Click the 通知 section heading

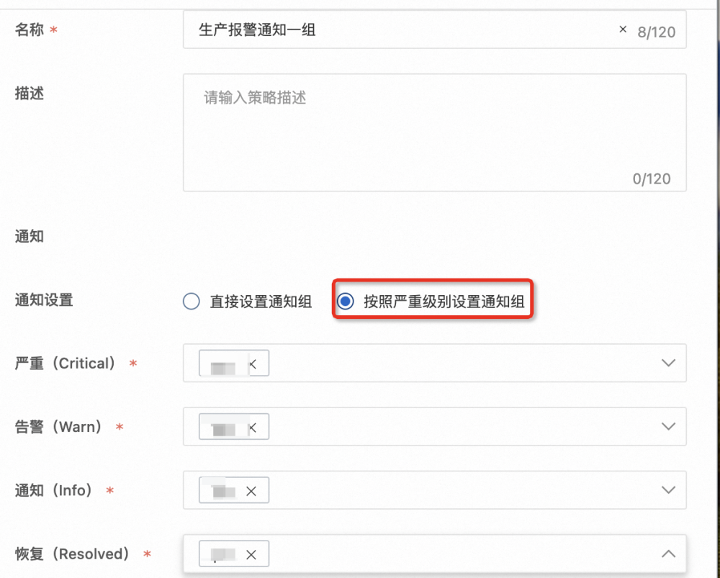coord(30,237)
